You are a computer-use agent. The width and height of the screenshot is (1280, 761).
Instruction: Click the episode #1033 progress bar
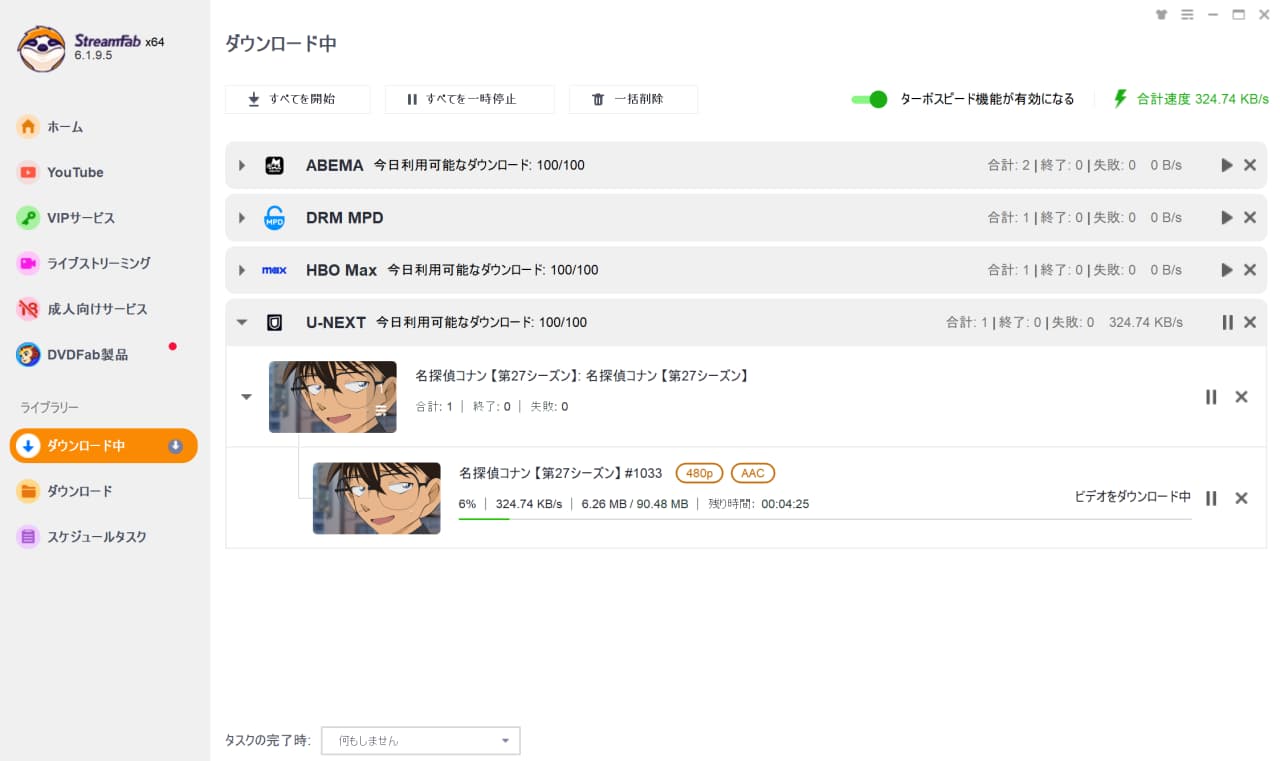click(825, 518)
